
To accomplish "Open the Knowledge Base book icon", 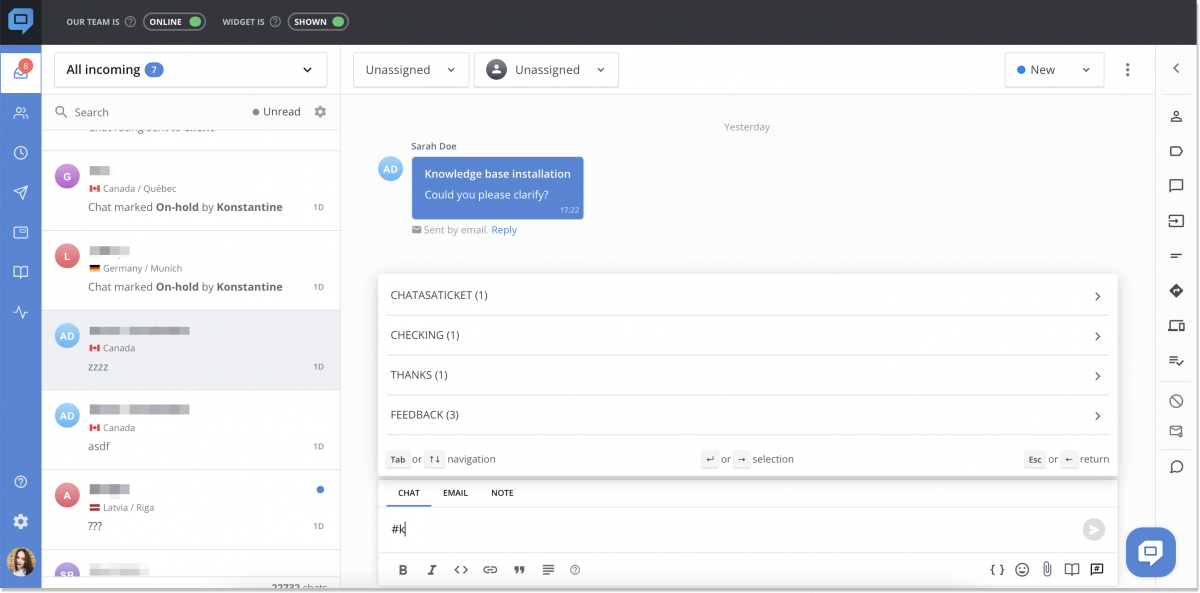I will coord(20,271).
